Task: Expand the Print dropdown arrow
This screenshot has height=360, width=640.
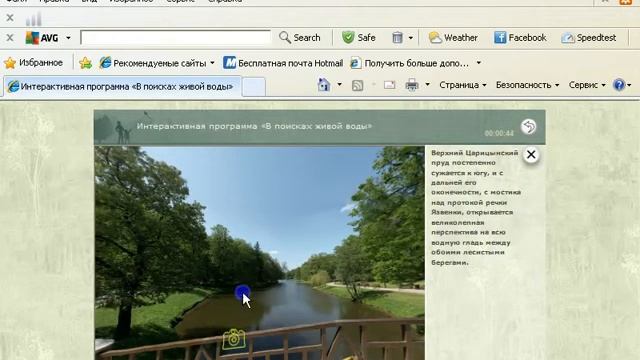Action: click(x=427, y=84)
